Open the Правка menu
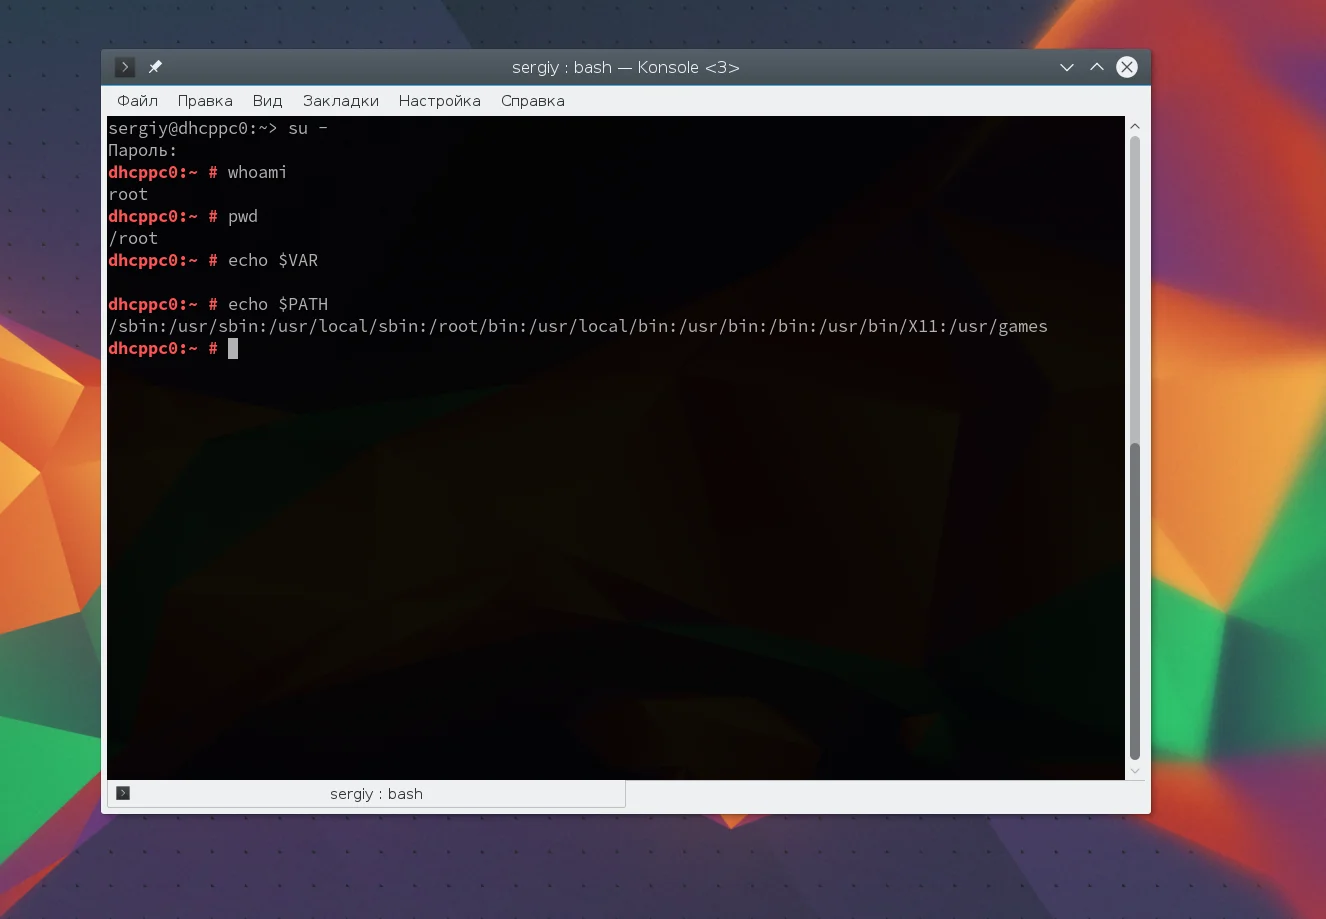Screen dimensions: 1326x919 click(x=205, y=101)
